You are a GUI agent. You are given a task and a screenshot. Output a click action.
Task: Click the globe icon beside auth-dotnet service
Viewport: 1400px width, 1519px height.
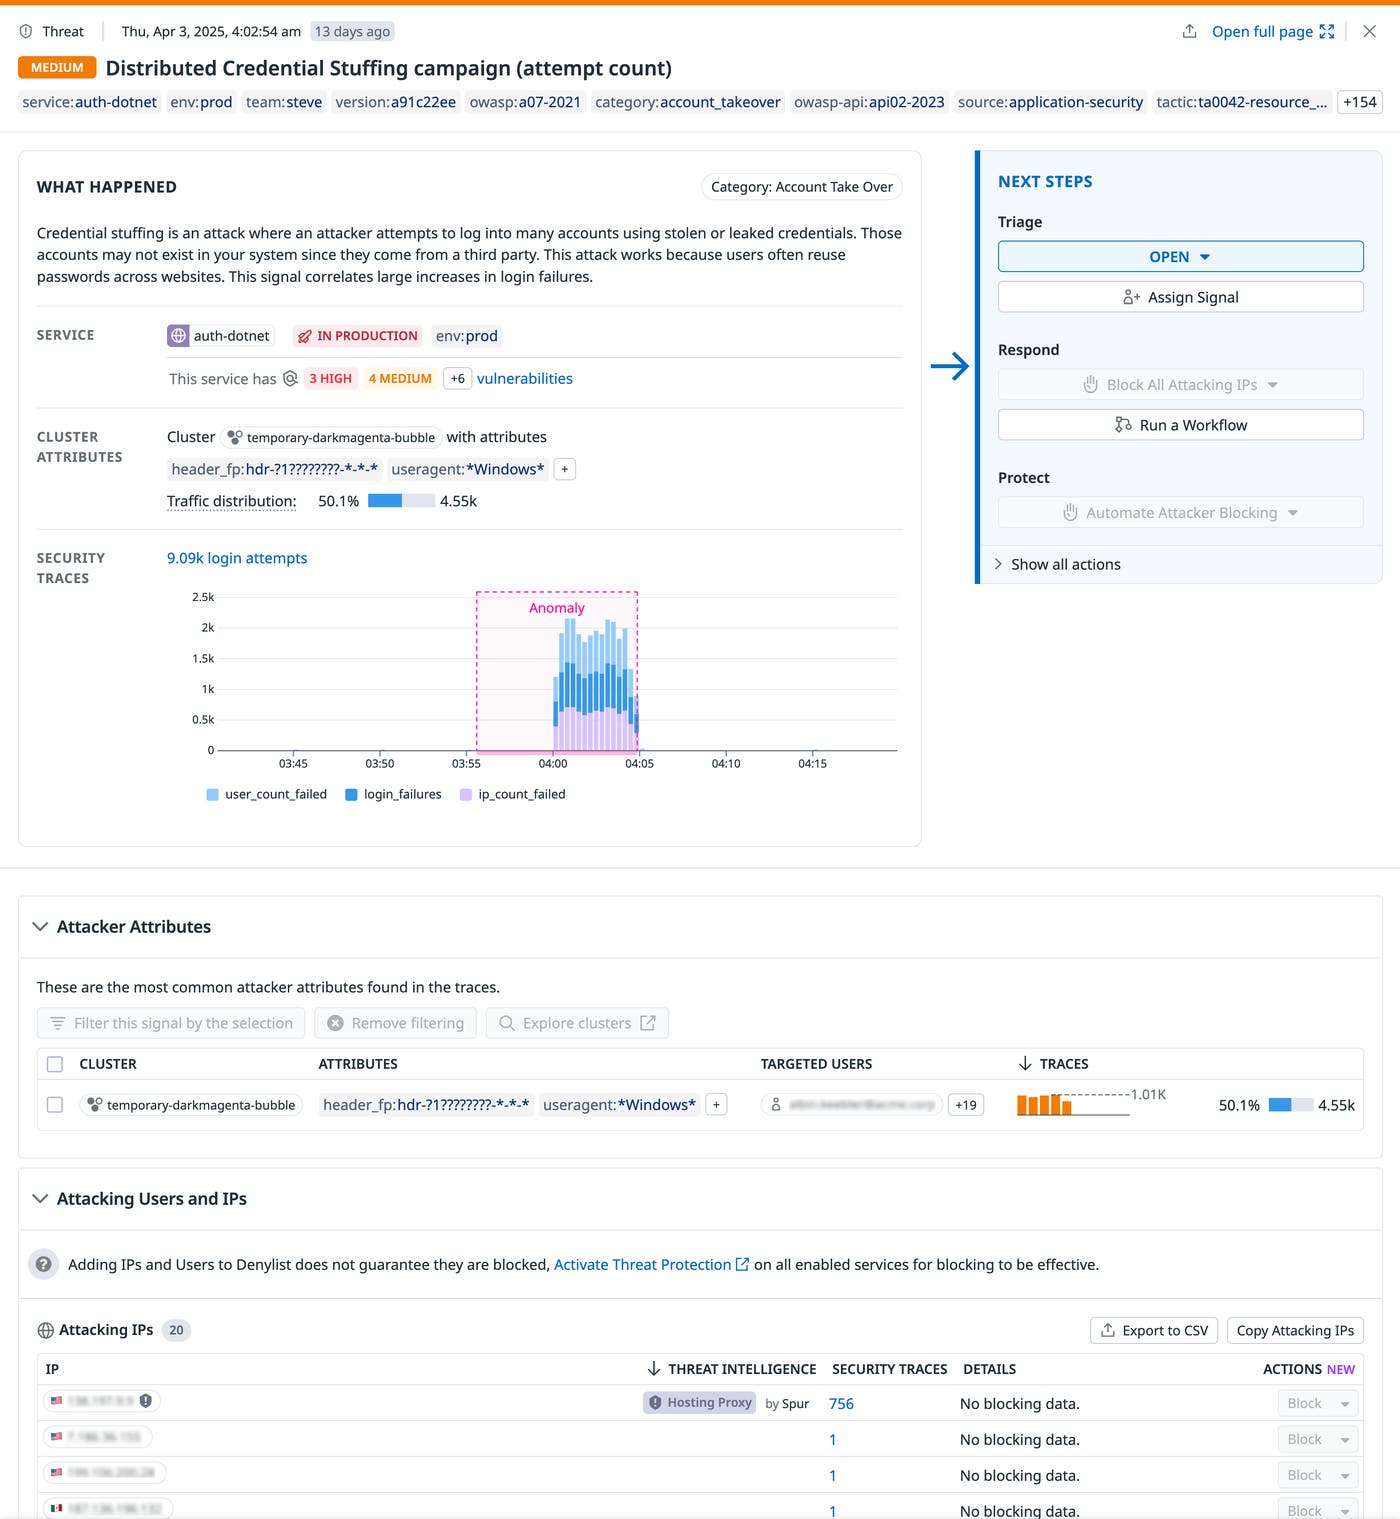click(178, 336)
